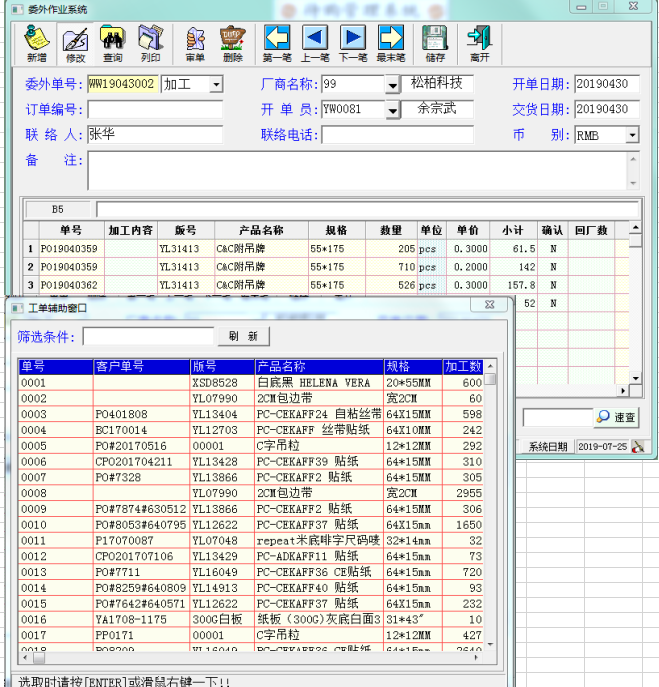This screenshot has width=659, height=687.
Task: Select row 0001 in the helper list
Action: [x=251, y=383]
